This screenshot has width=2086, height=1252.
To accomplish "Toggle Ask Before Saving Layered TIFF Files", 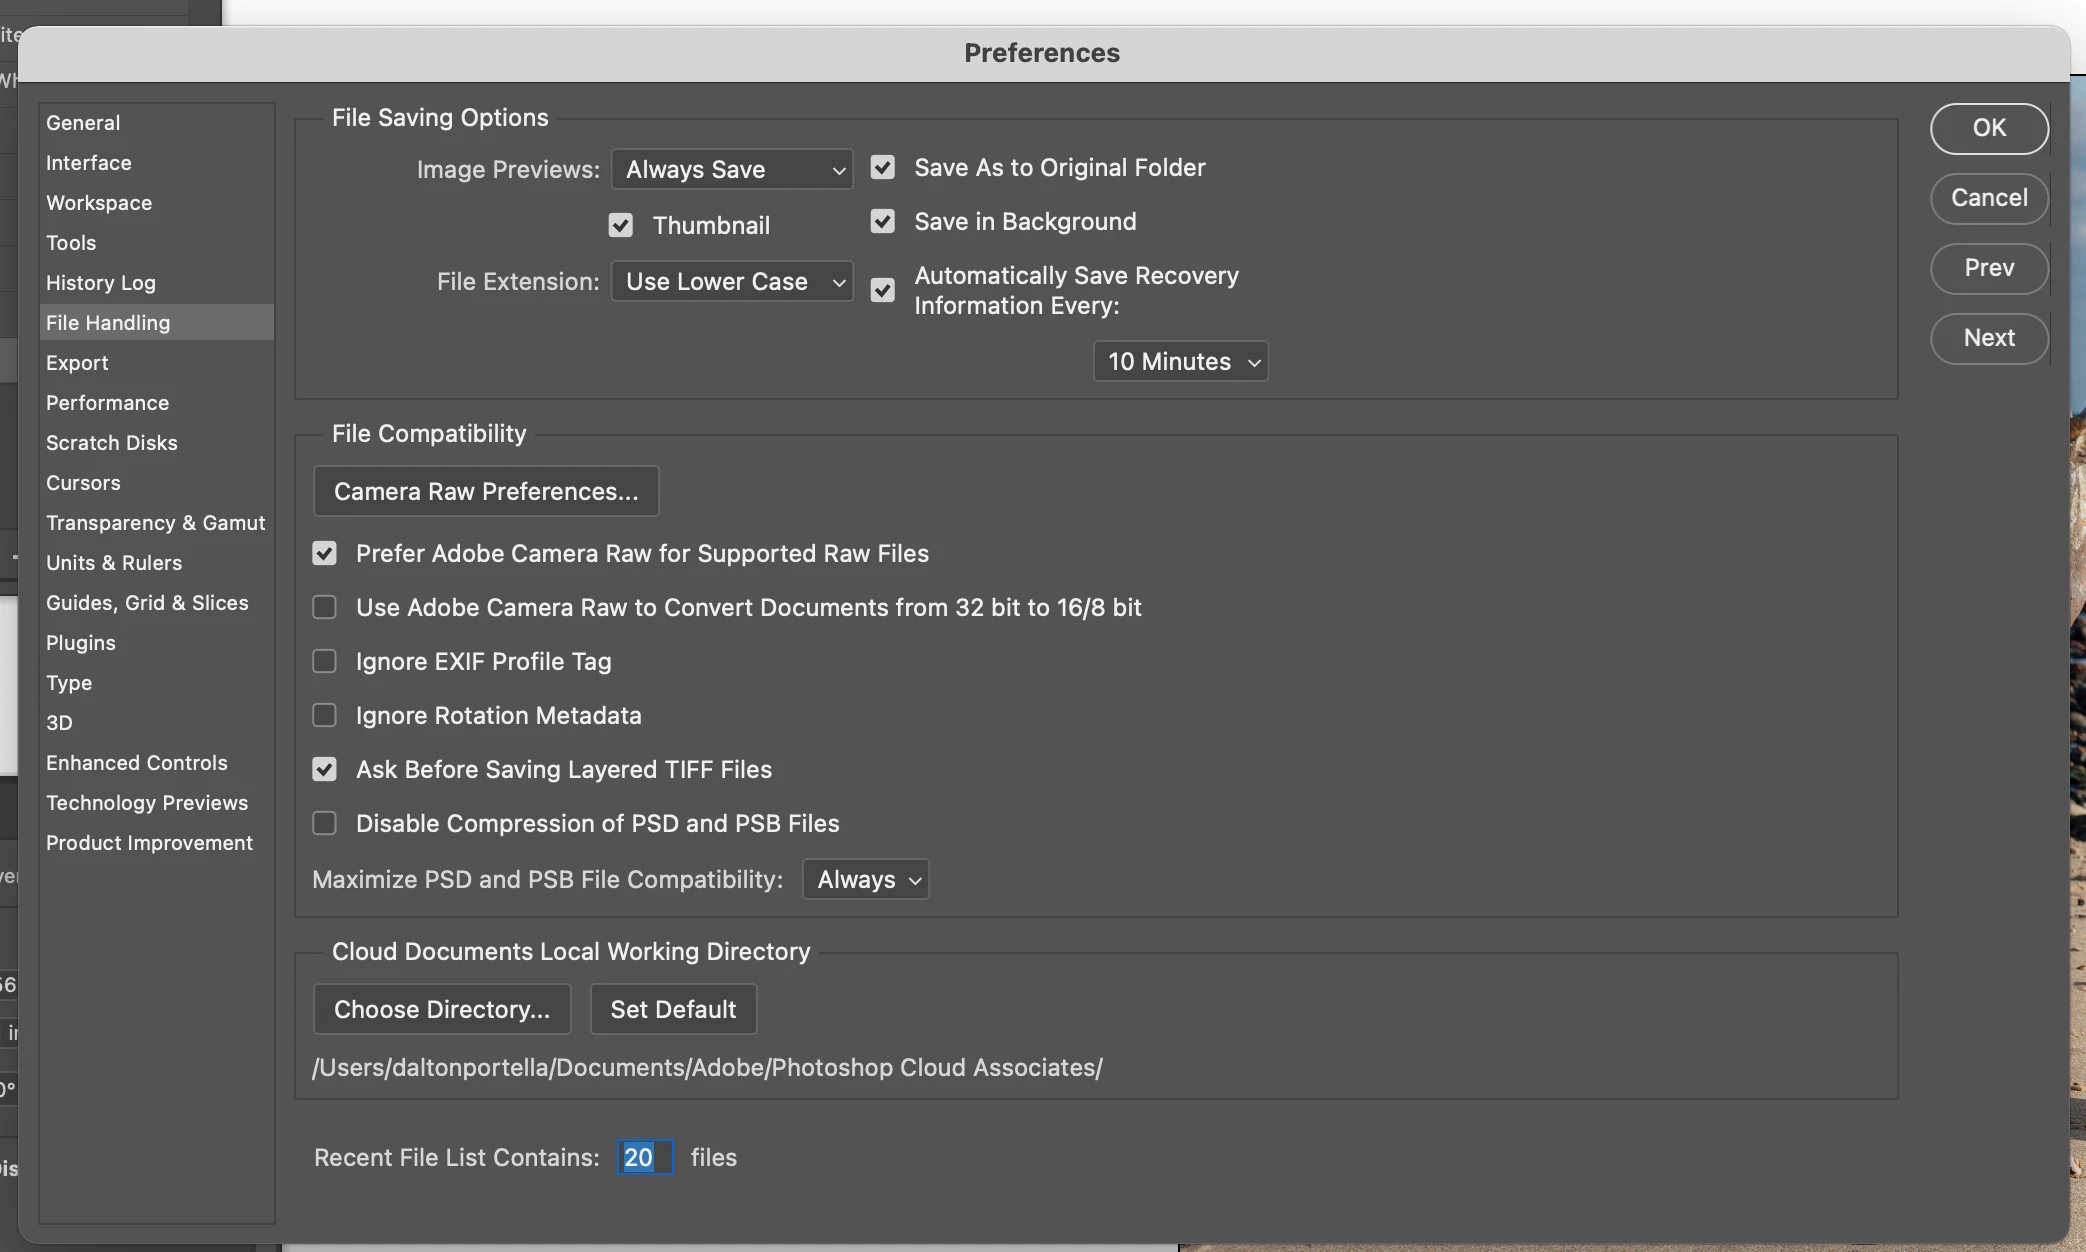I will pyautogui.click(x=324, y=769).
